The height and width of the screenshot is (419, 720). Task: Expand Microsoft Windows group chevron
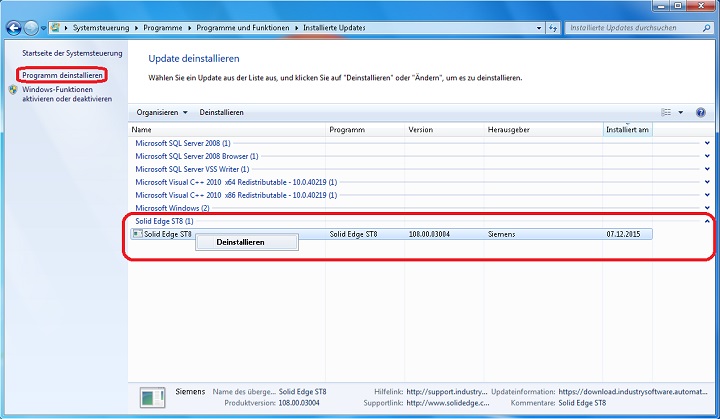(707, 208)
